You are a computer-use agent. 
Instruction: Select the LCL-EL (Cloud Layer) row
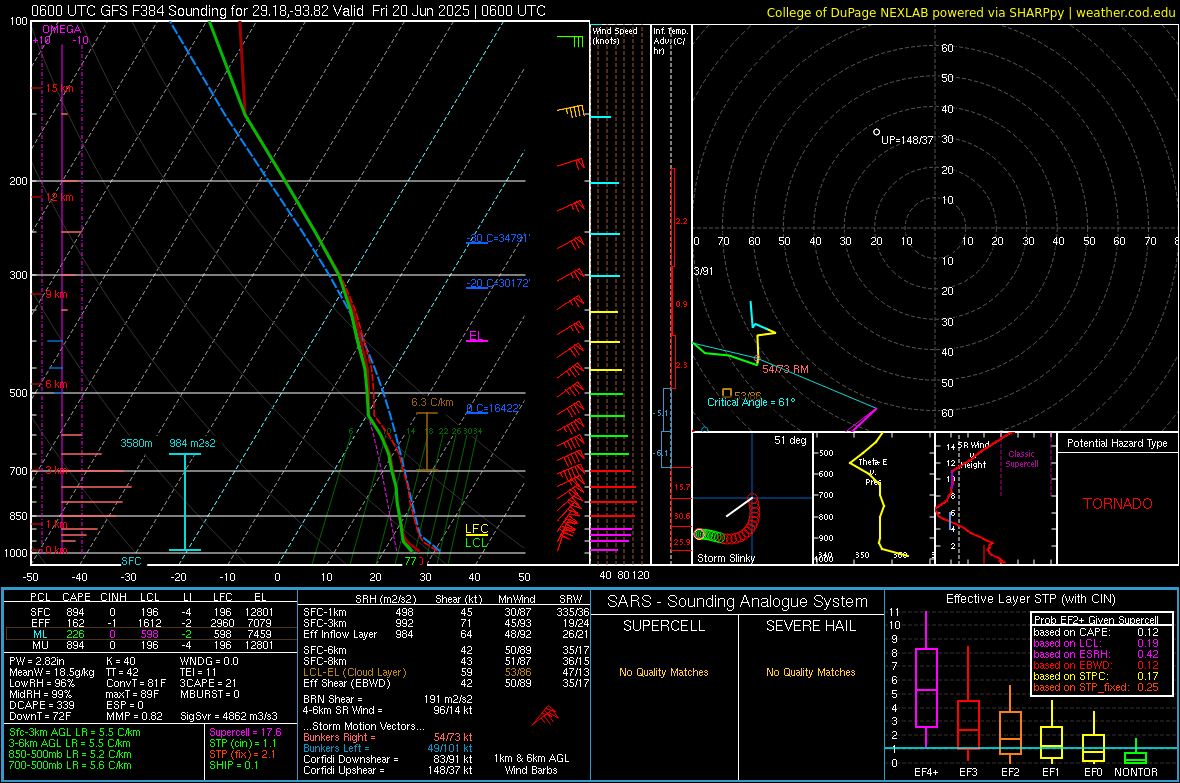(x=446, y=672)
